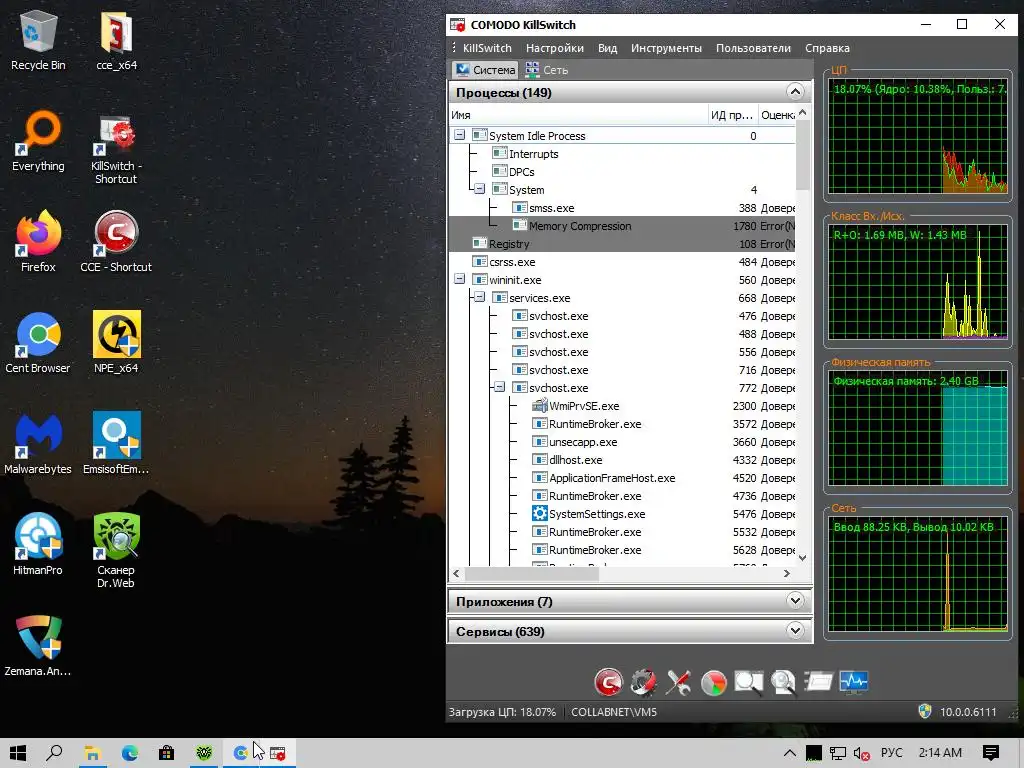Sort by the Оценка column header
The height and width of the screenshot is (768, 1024).
coord(776,115)
